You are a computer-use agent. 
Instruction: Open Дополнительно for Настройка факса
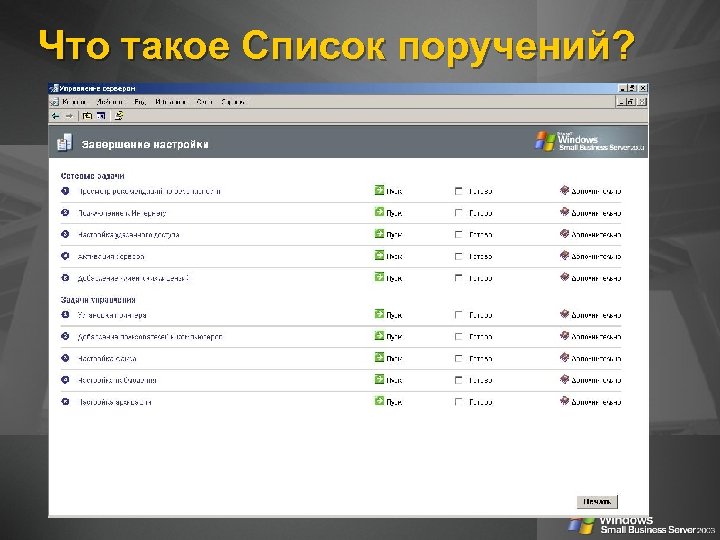[x=591, y=358]
